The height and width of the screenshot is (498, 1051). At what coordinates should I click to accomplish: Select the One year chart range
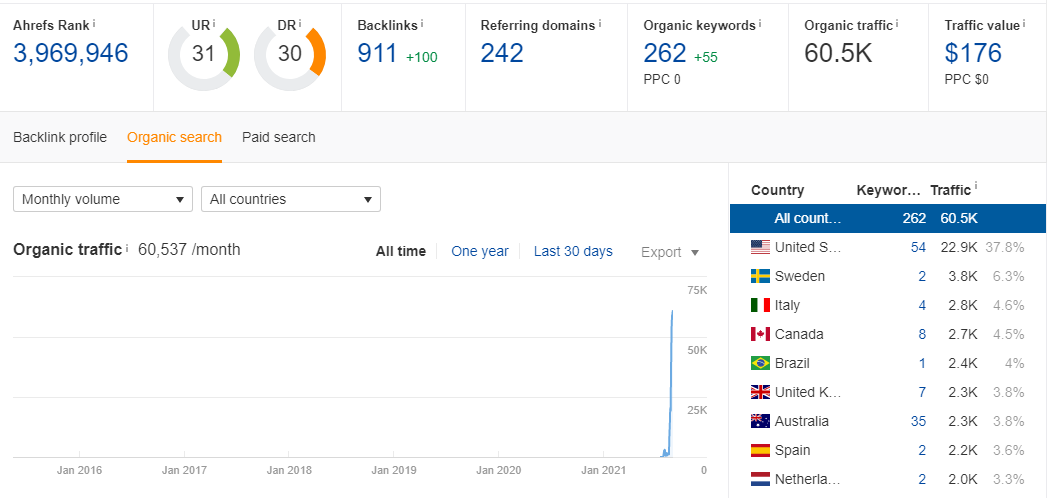coord(480,251)
